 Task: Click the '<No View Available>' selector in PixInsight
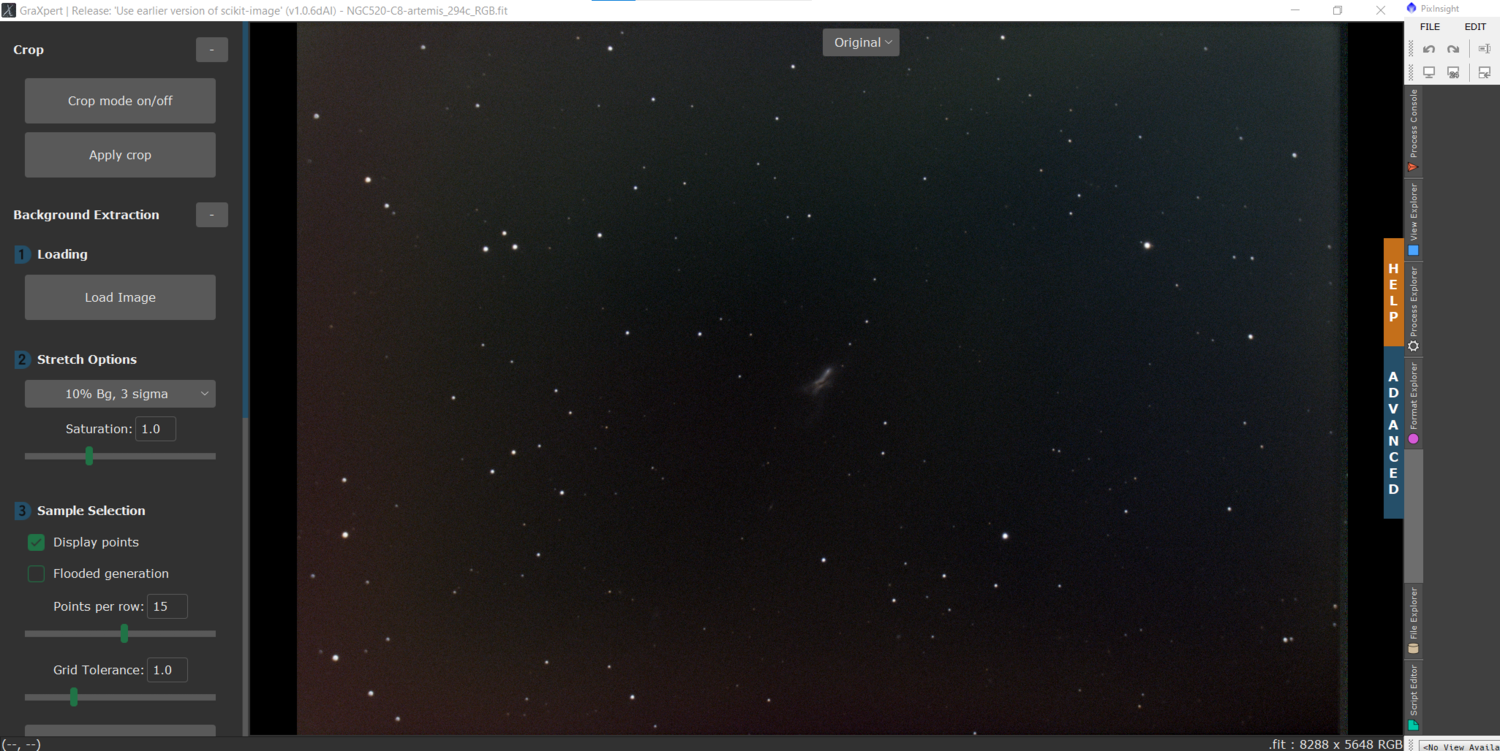(x=1462, y=746)
